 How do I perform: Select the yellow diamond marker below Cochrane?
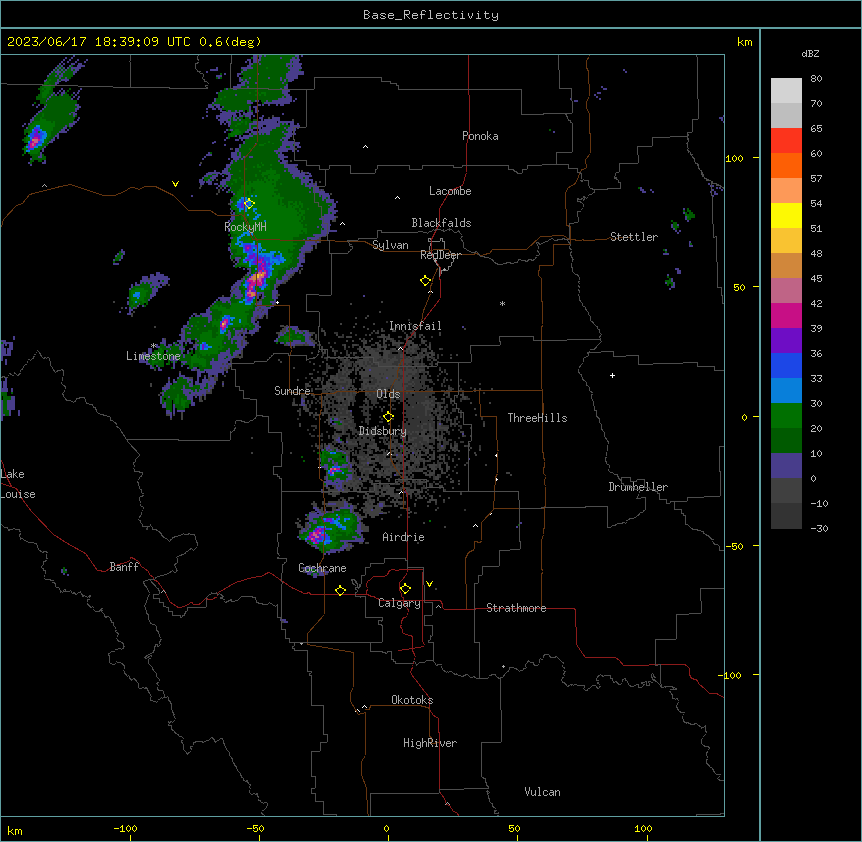click(340, 590)
